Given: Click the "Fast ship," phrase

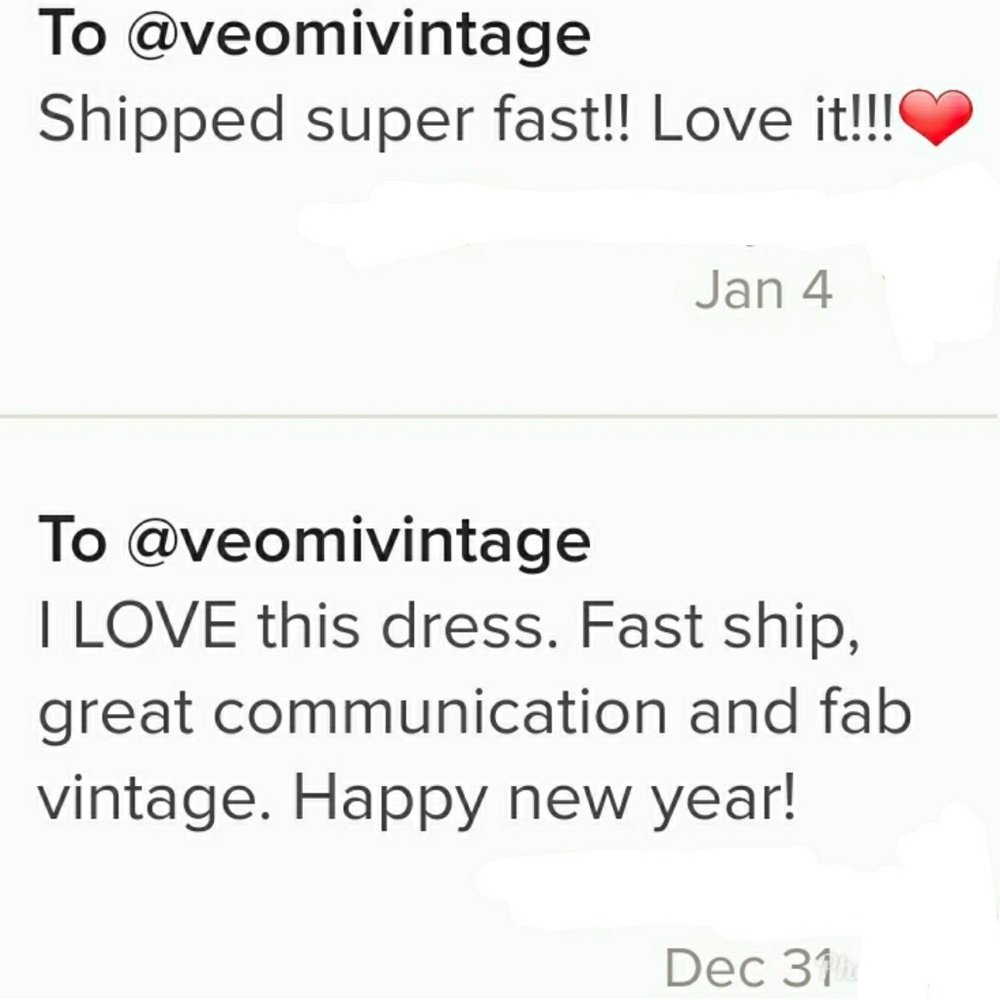Looking at the screenshot, I should (718, 627).
